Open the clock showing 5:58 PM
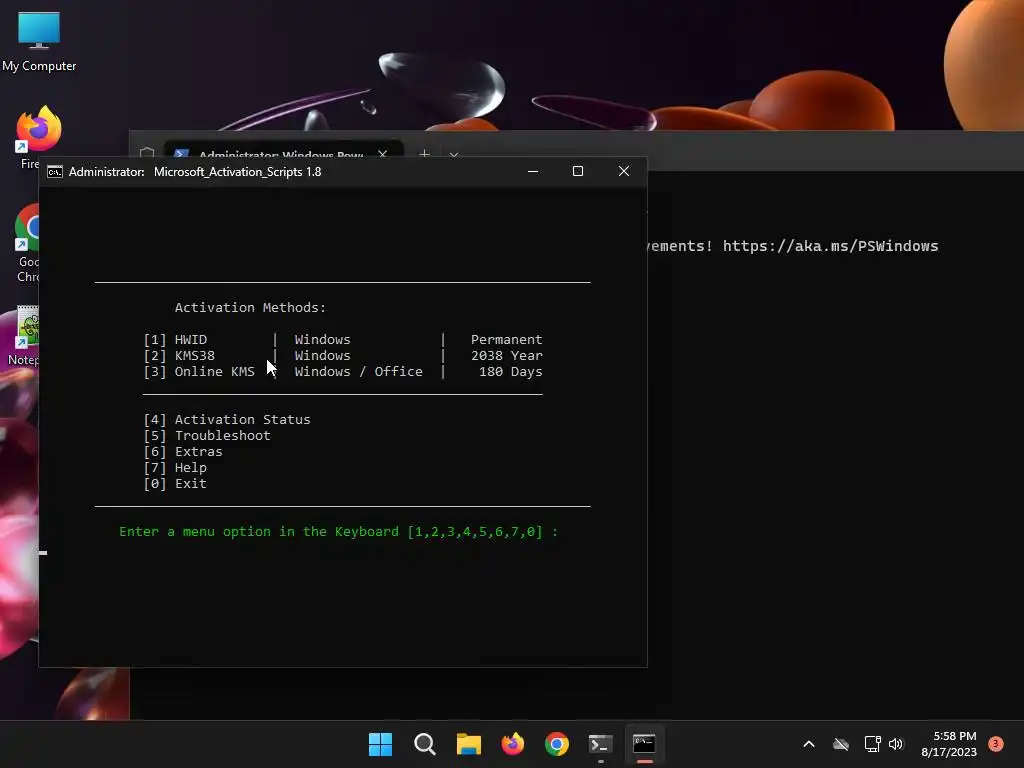Viewport: 1024px width, 768px height. coord(949,744)
